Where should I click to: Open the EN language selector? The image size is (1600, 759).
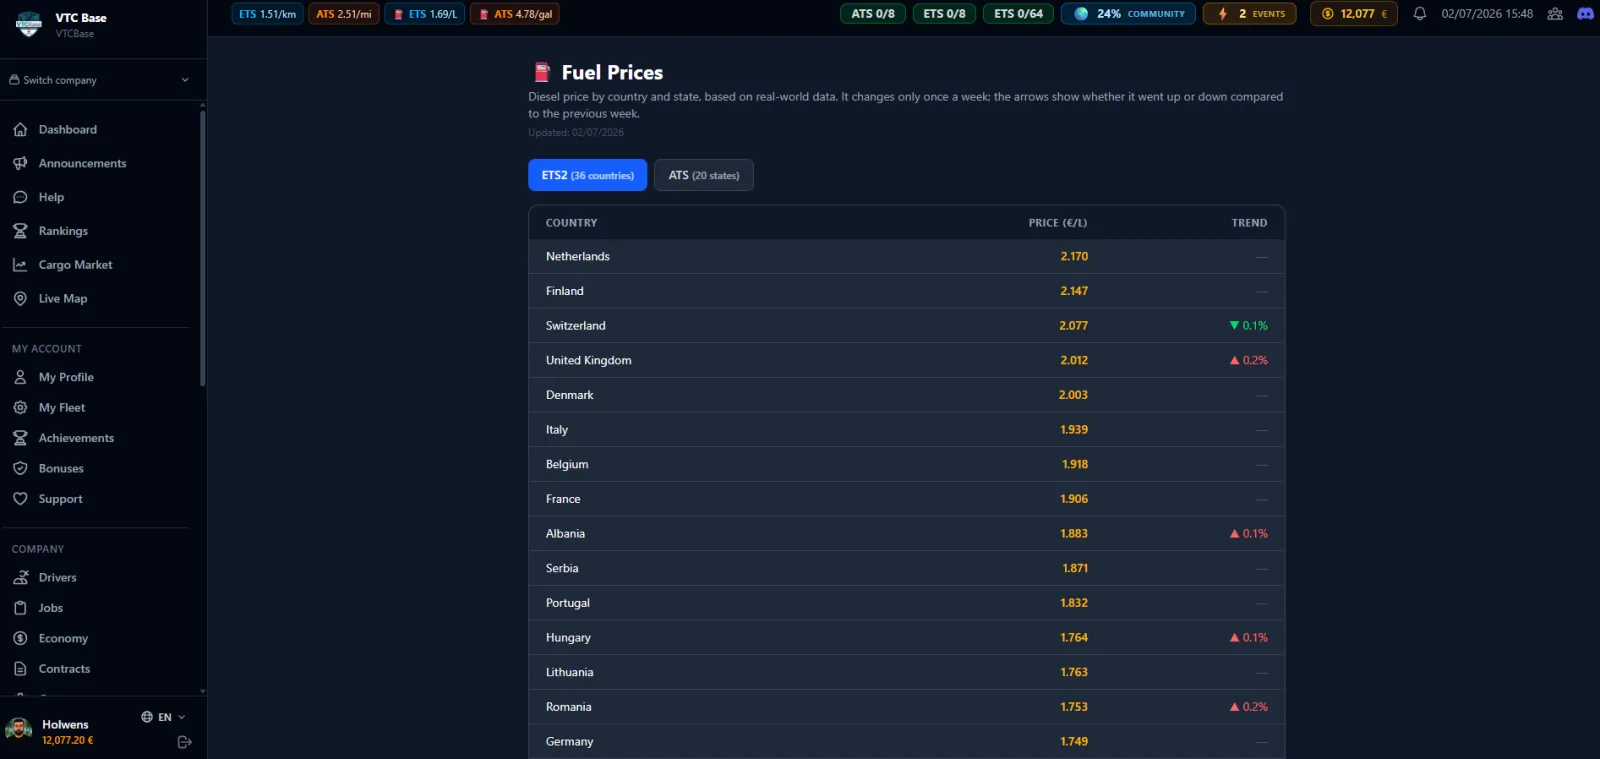(163, 717)
